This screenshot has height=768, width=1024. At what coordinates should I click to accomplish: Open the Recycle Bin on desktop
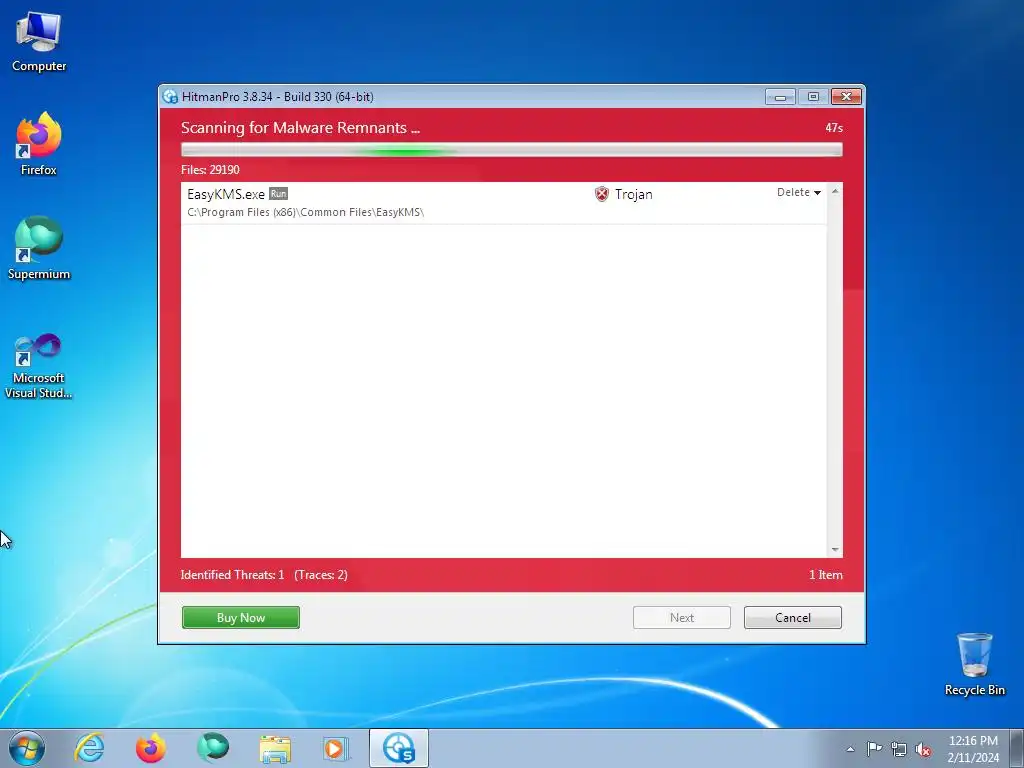pyautogui.click(x=974, y=664)
